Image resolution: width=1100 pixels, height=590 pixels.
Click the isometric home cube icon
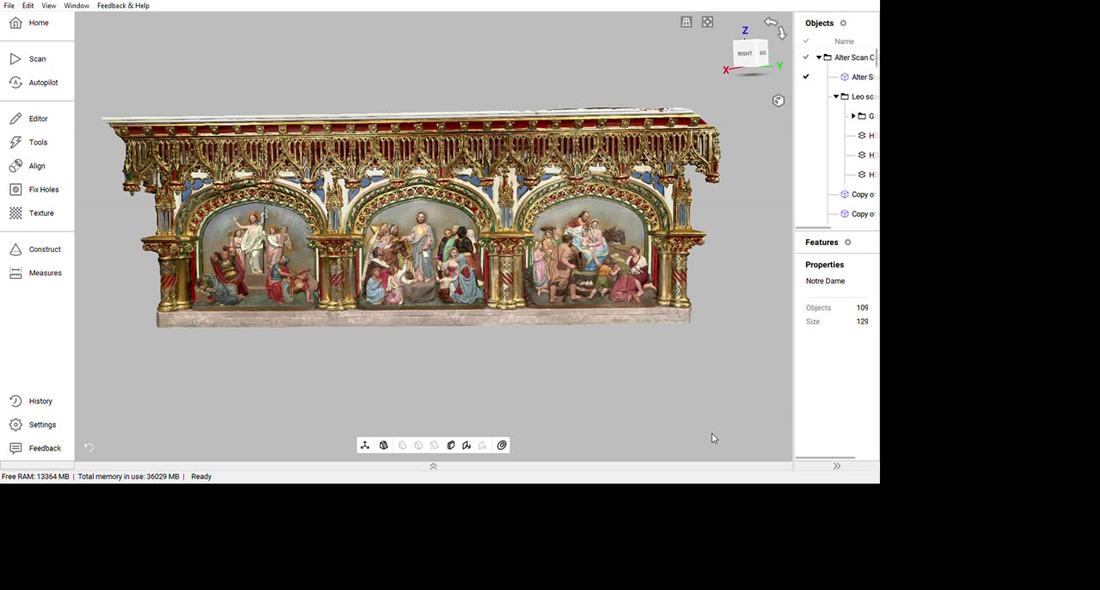778,101
